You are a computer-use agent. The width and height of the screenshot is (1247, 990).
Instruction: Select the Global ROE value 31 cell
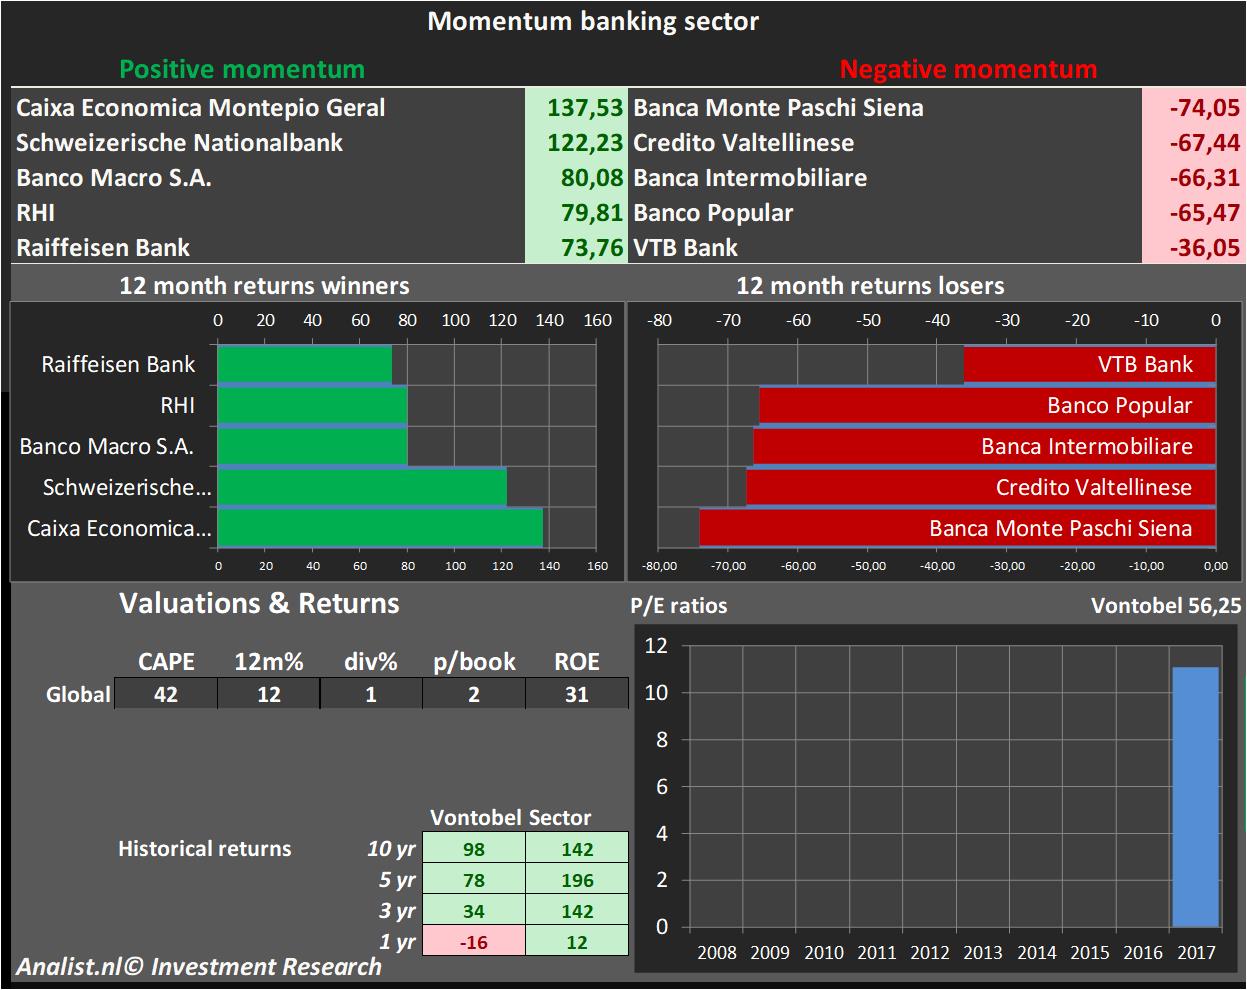[x=576, y=694]
